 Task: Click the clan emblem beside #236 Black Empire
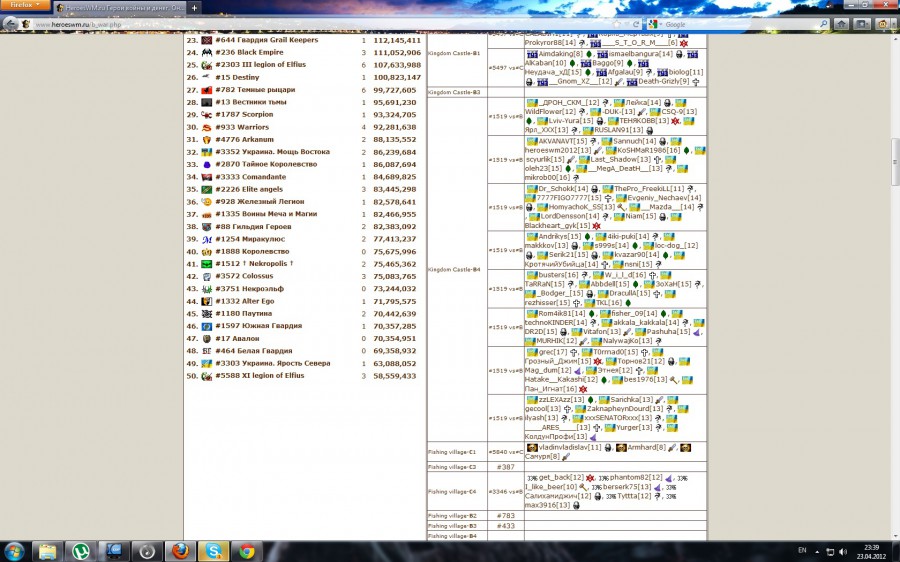(206, 52)
